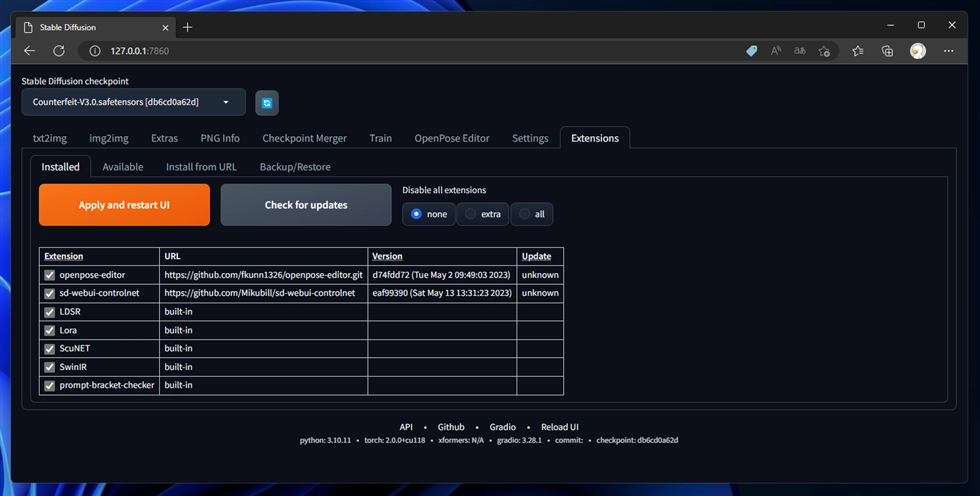The height and width of the screenshot is (496, 980).
Task: Open the API footer link
Action: point(406,427)
